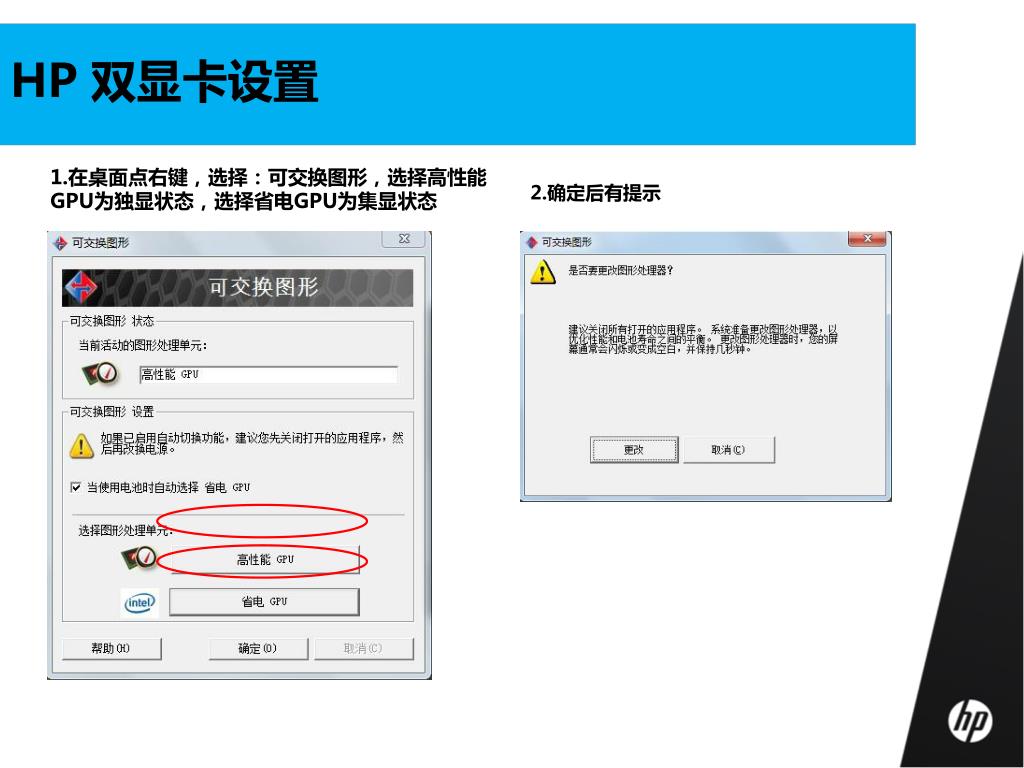Click the warning icon in confirmation dialog
This screenshot has width=1024, height=768.
[543, 272]
